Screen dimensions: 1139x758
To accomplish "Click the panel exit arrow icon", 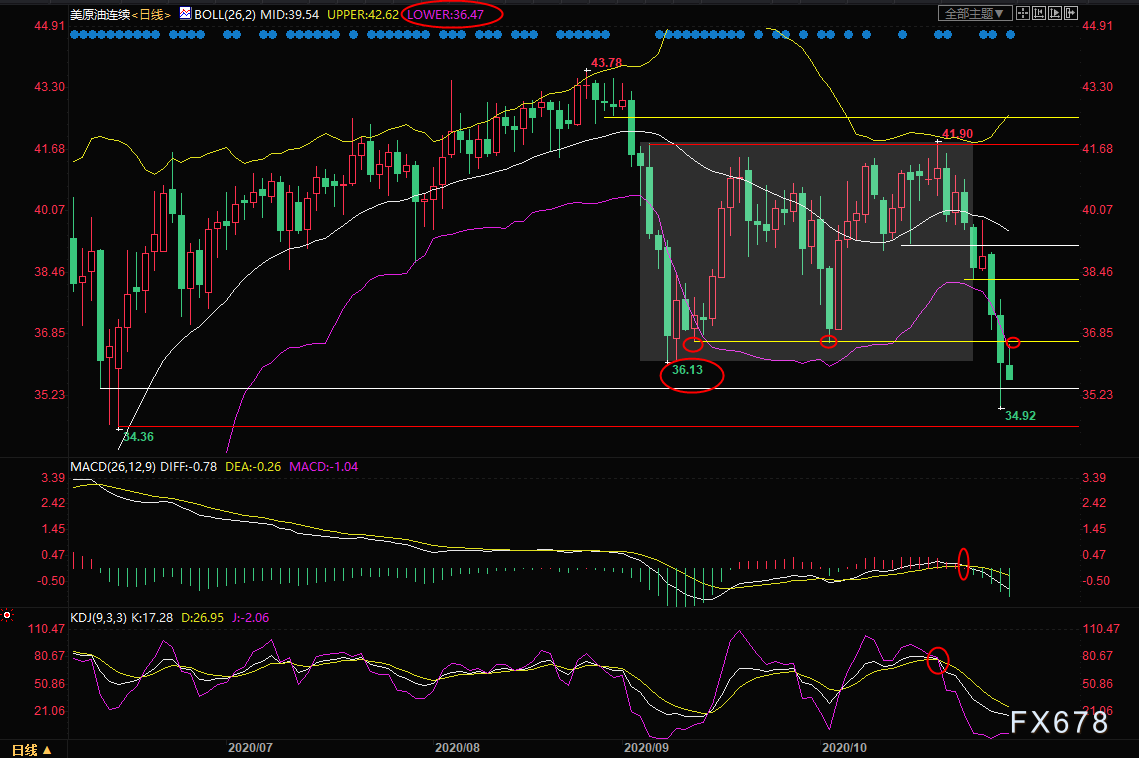I will pos(1071,13).
